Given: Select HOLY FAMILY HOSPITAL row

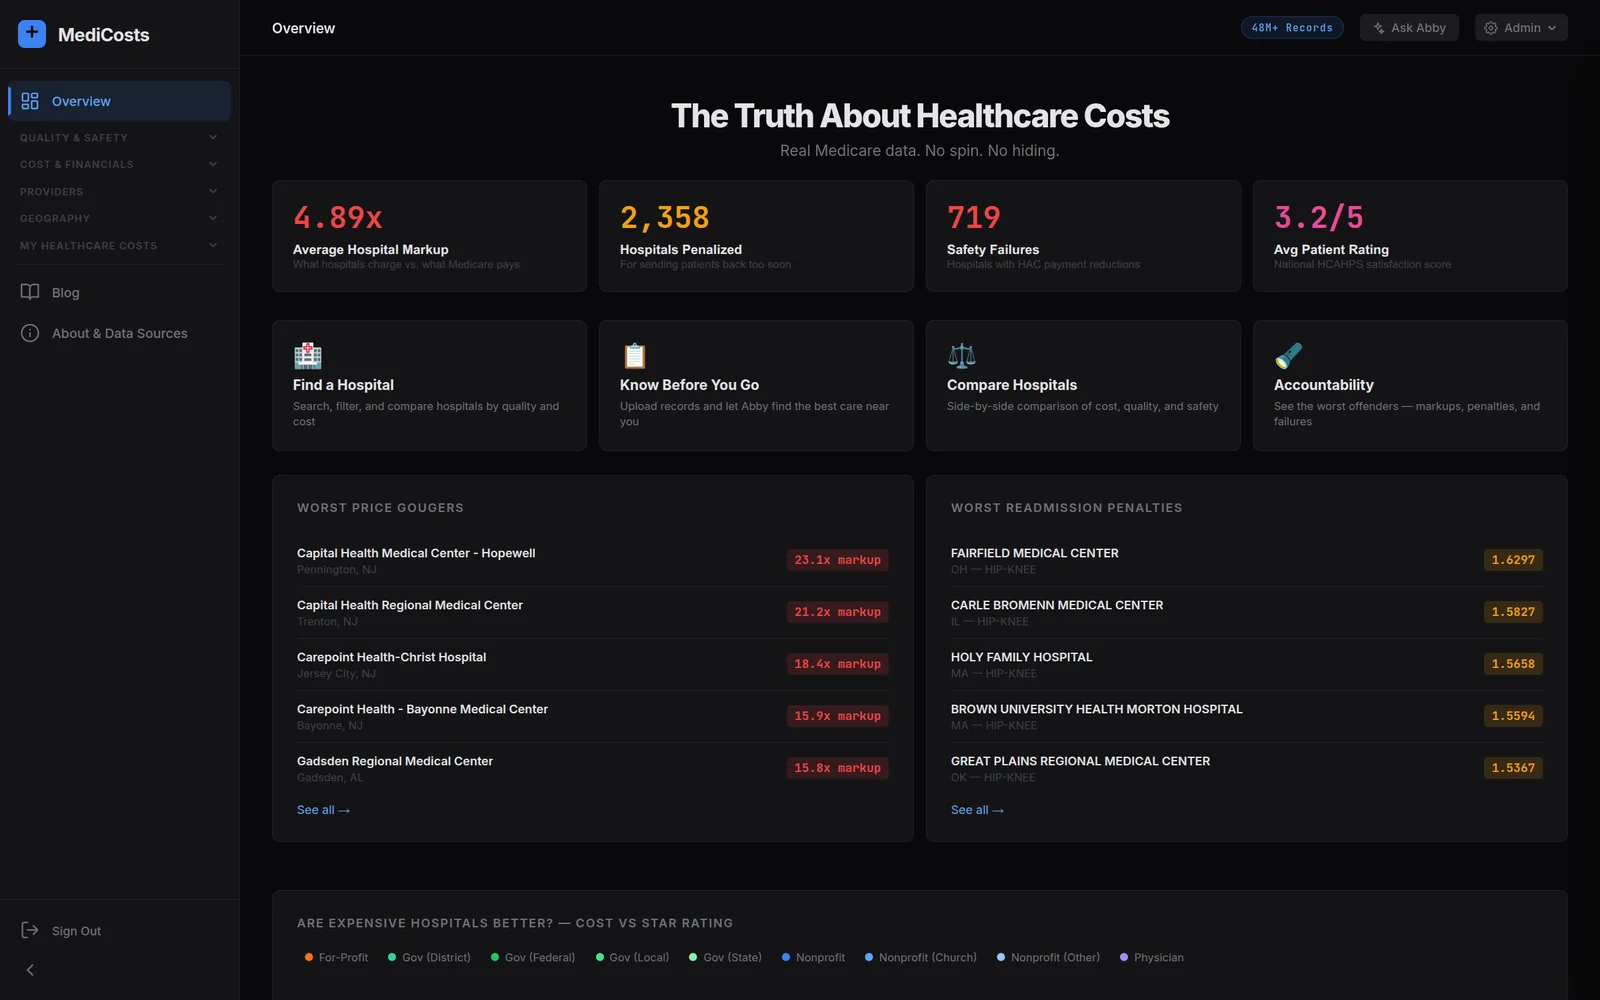Looking at the screenshot, I should 1246,664.
